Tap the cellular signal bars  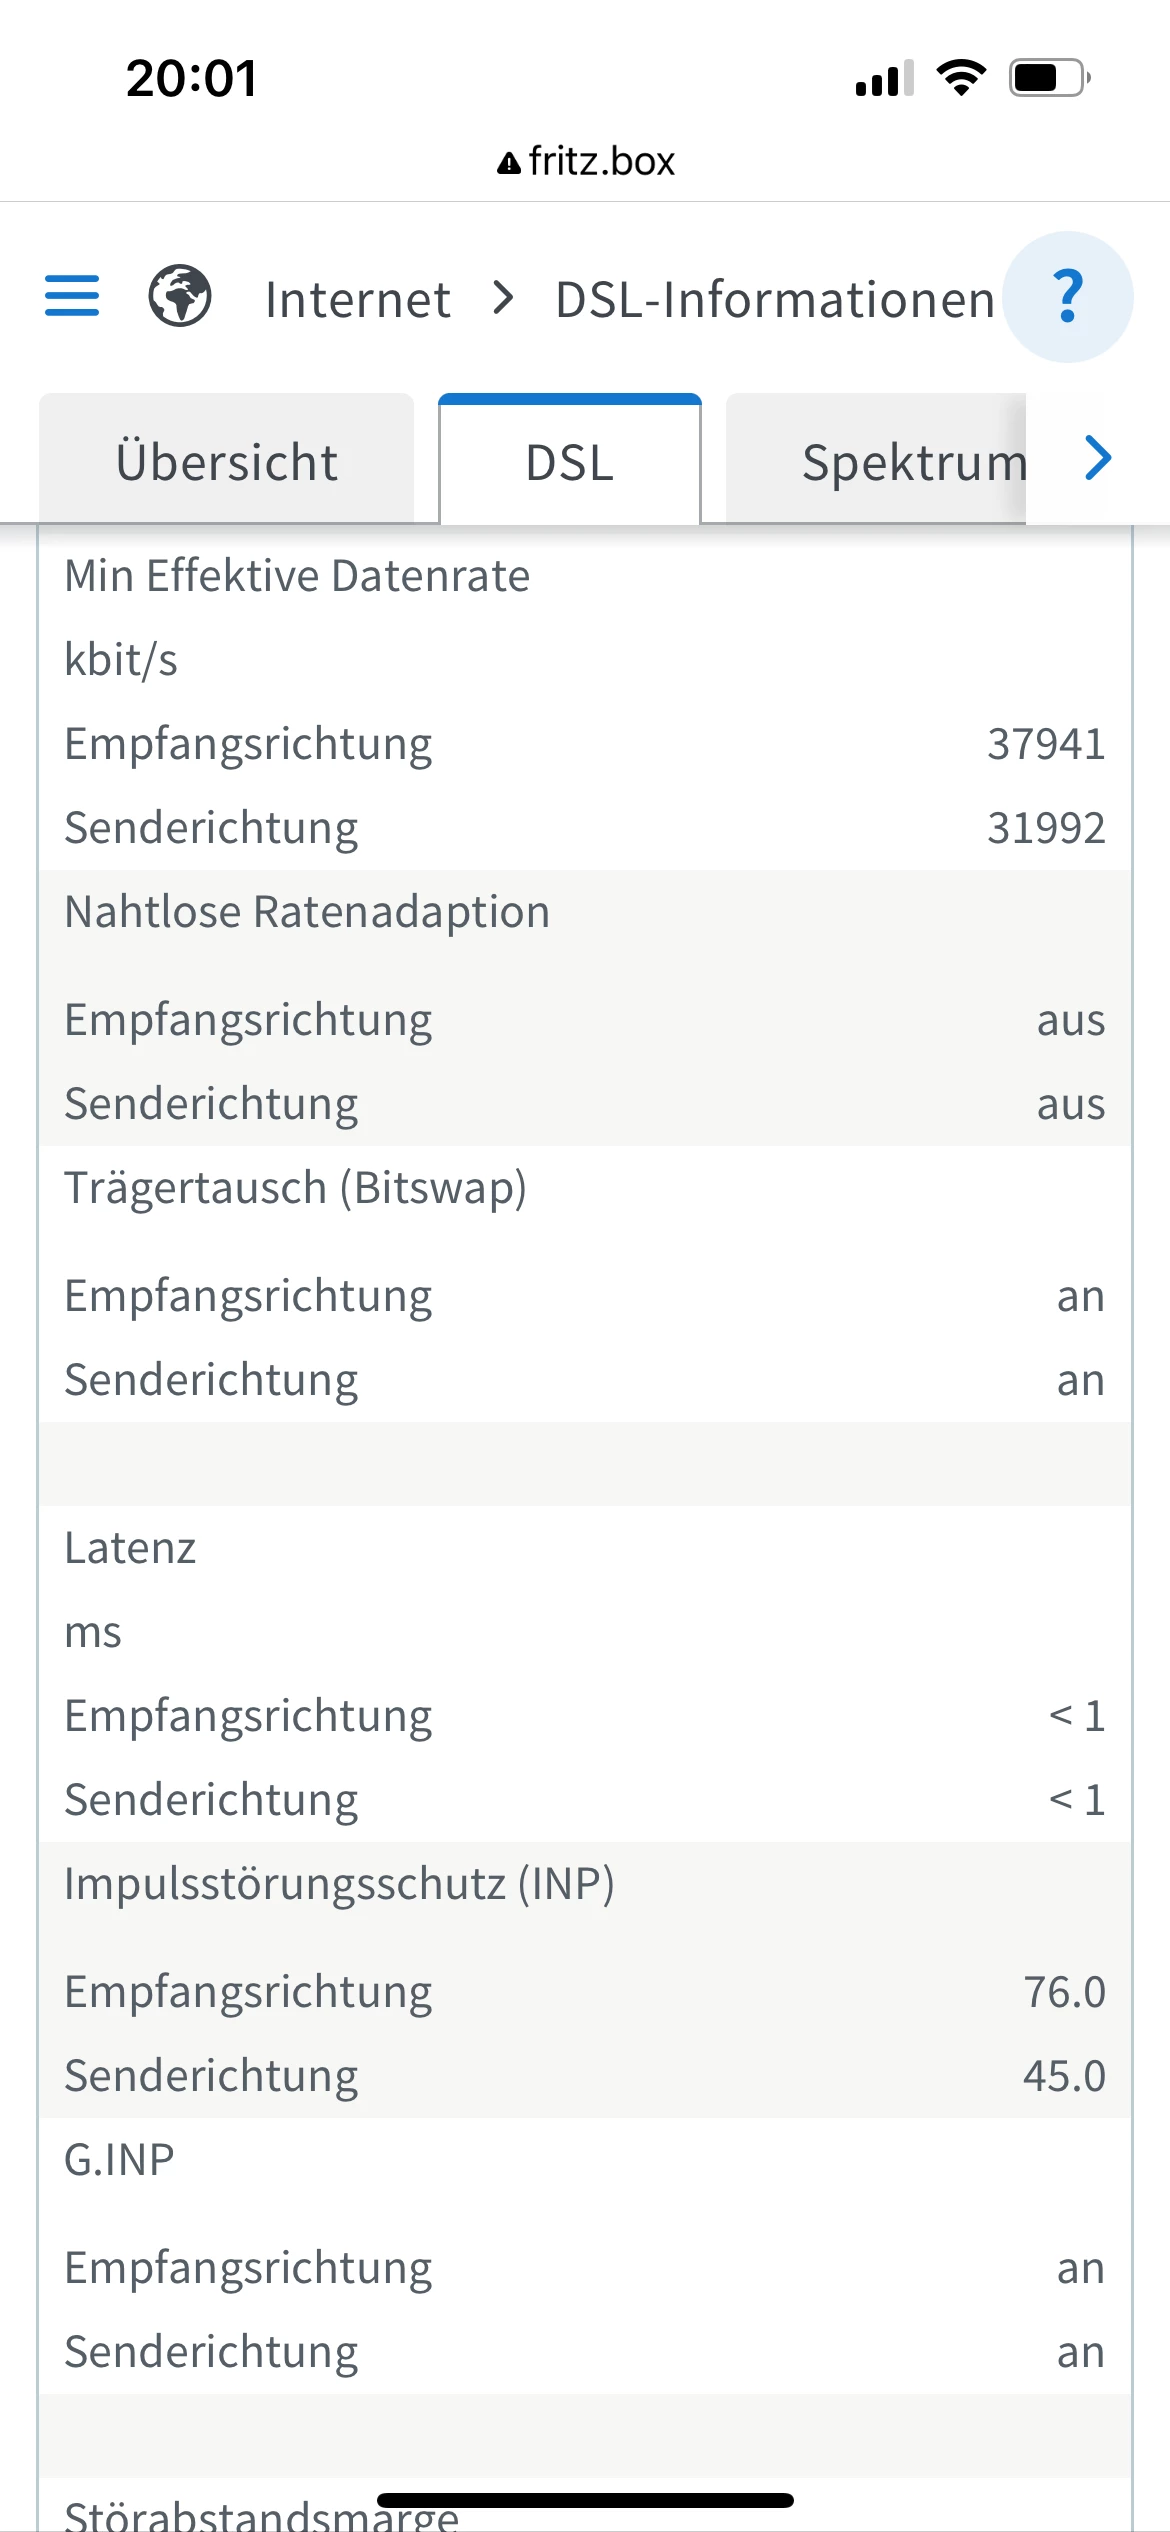pyautogui.click(x=884, y=78)
